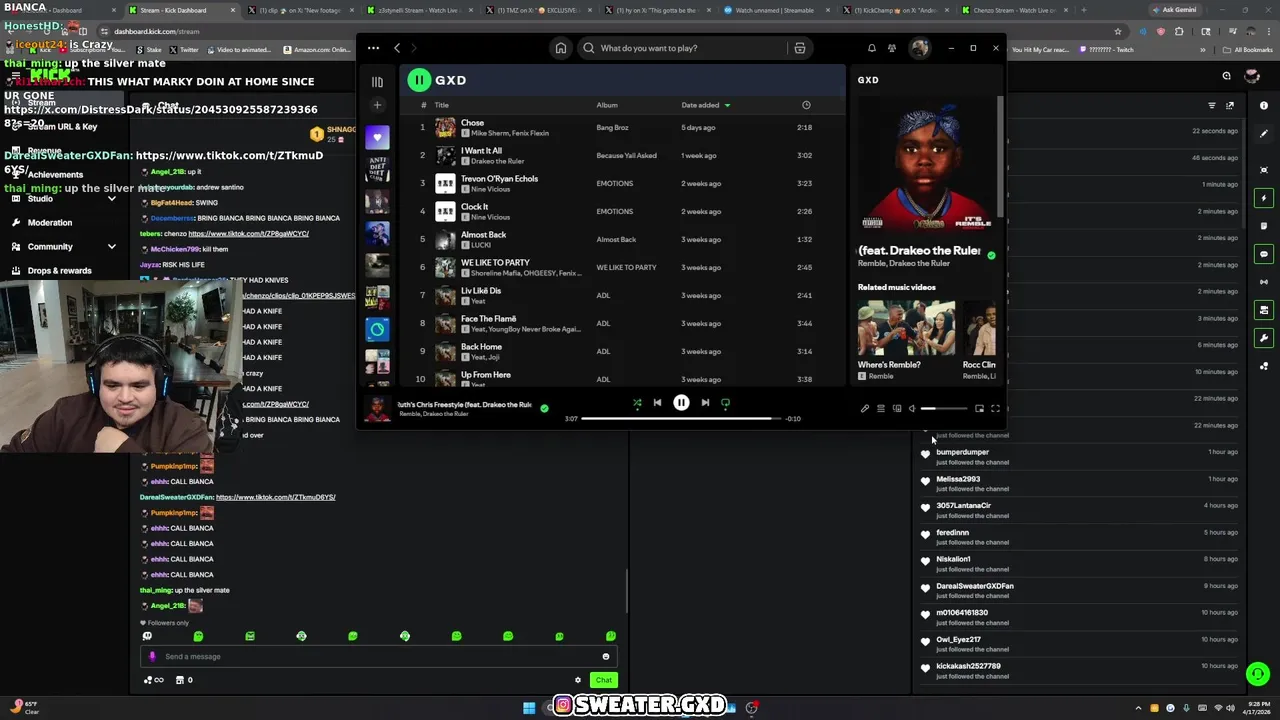Viewport: 1280px width, 720px height.
Task: Open Spotify notifications bell
Action: [x=872, y=48]
